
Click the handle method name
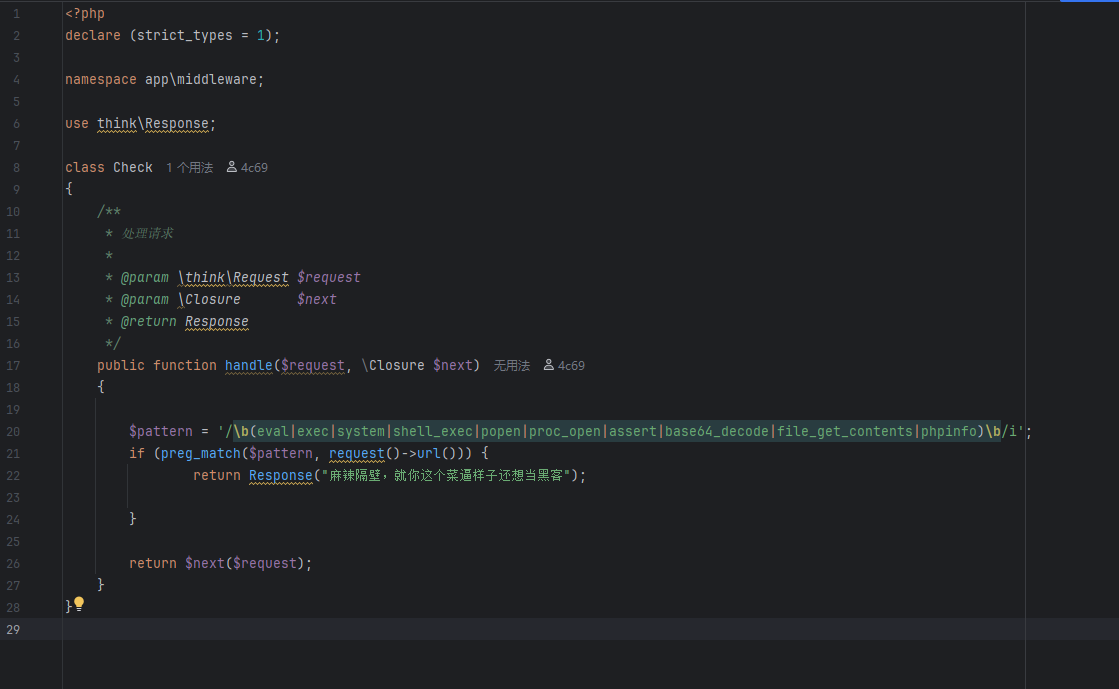(248, 366)
